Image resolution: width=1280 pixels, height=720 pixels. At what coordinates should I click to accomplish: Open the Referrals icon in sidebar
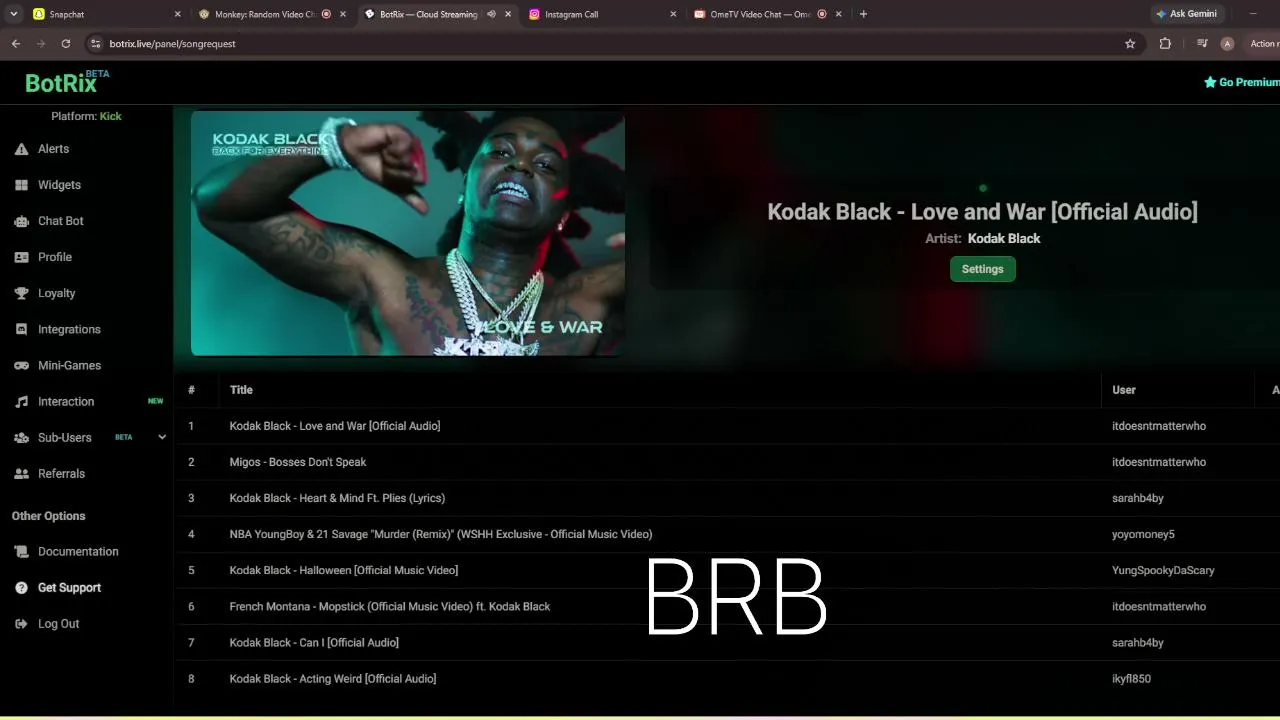21,474
